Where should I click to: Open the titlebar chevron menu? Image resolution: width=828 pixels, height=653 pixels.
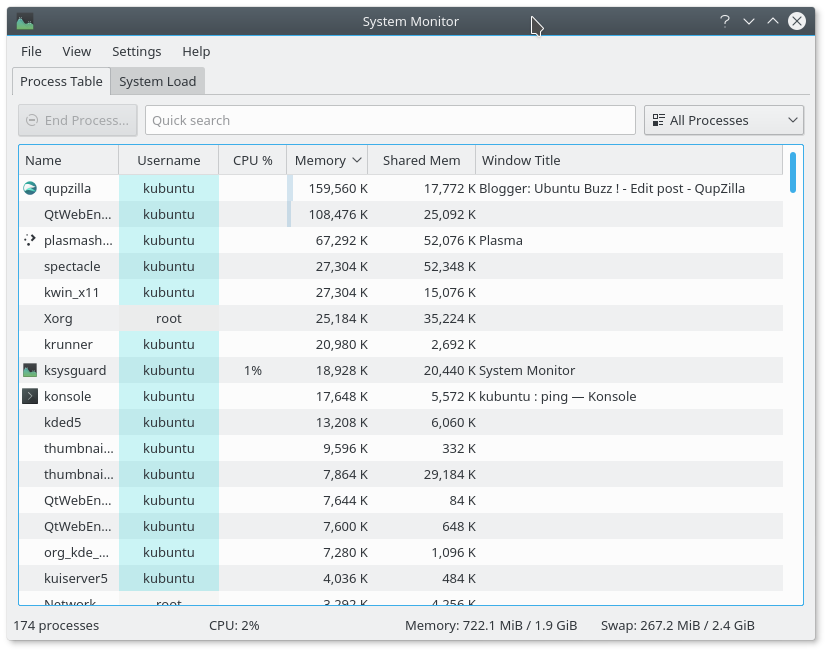(748, 20)
